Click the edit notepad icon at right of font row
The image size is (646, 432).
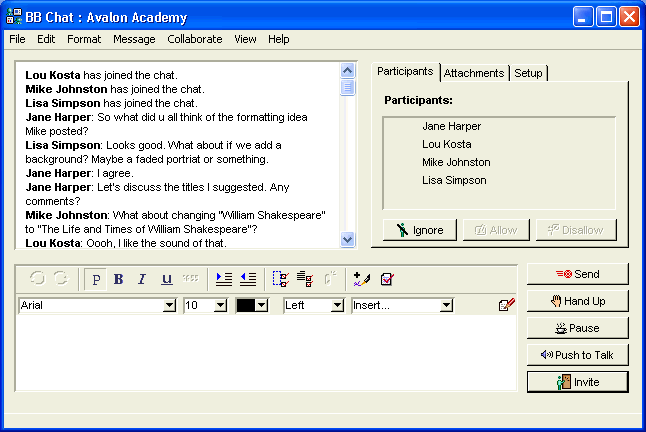coord(506,305)
